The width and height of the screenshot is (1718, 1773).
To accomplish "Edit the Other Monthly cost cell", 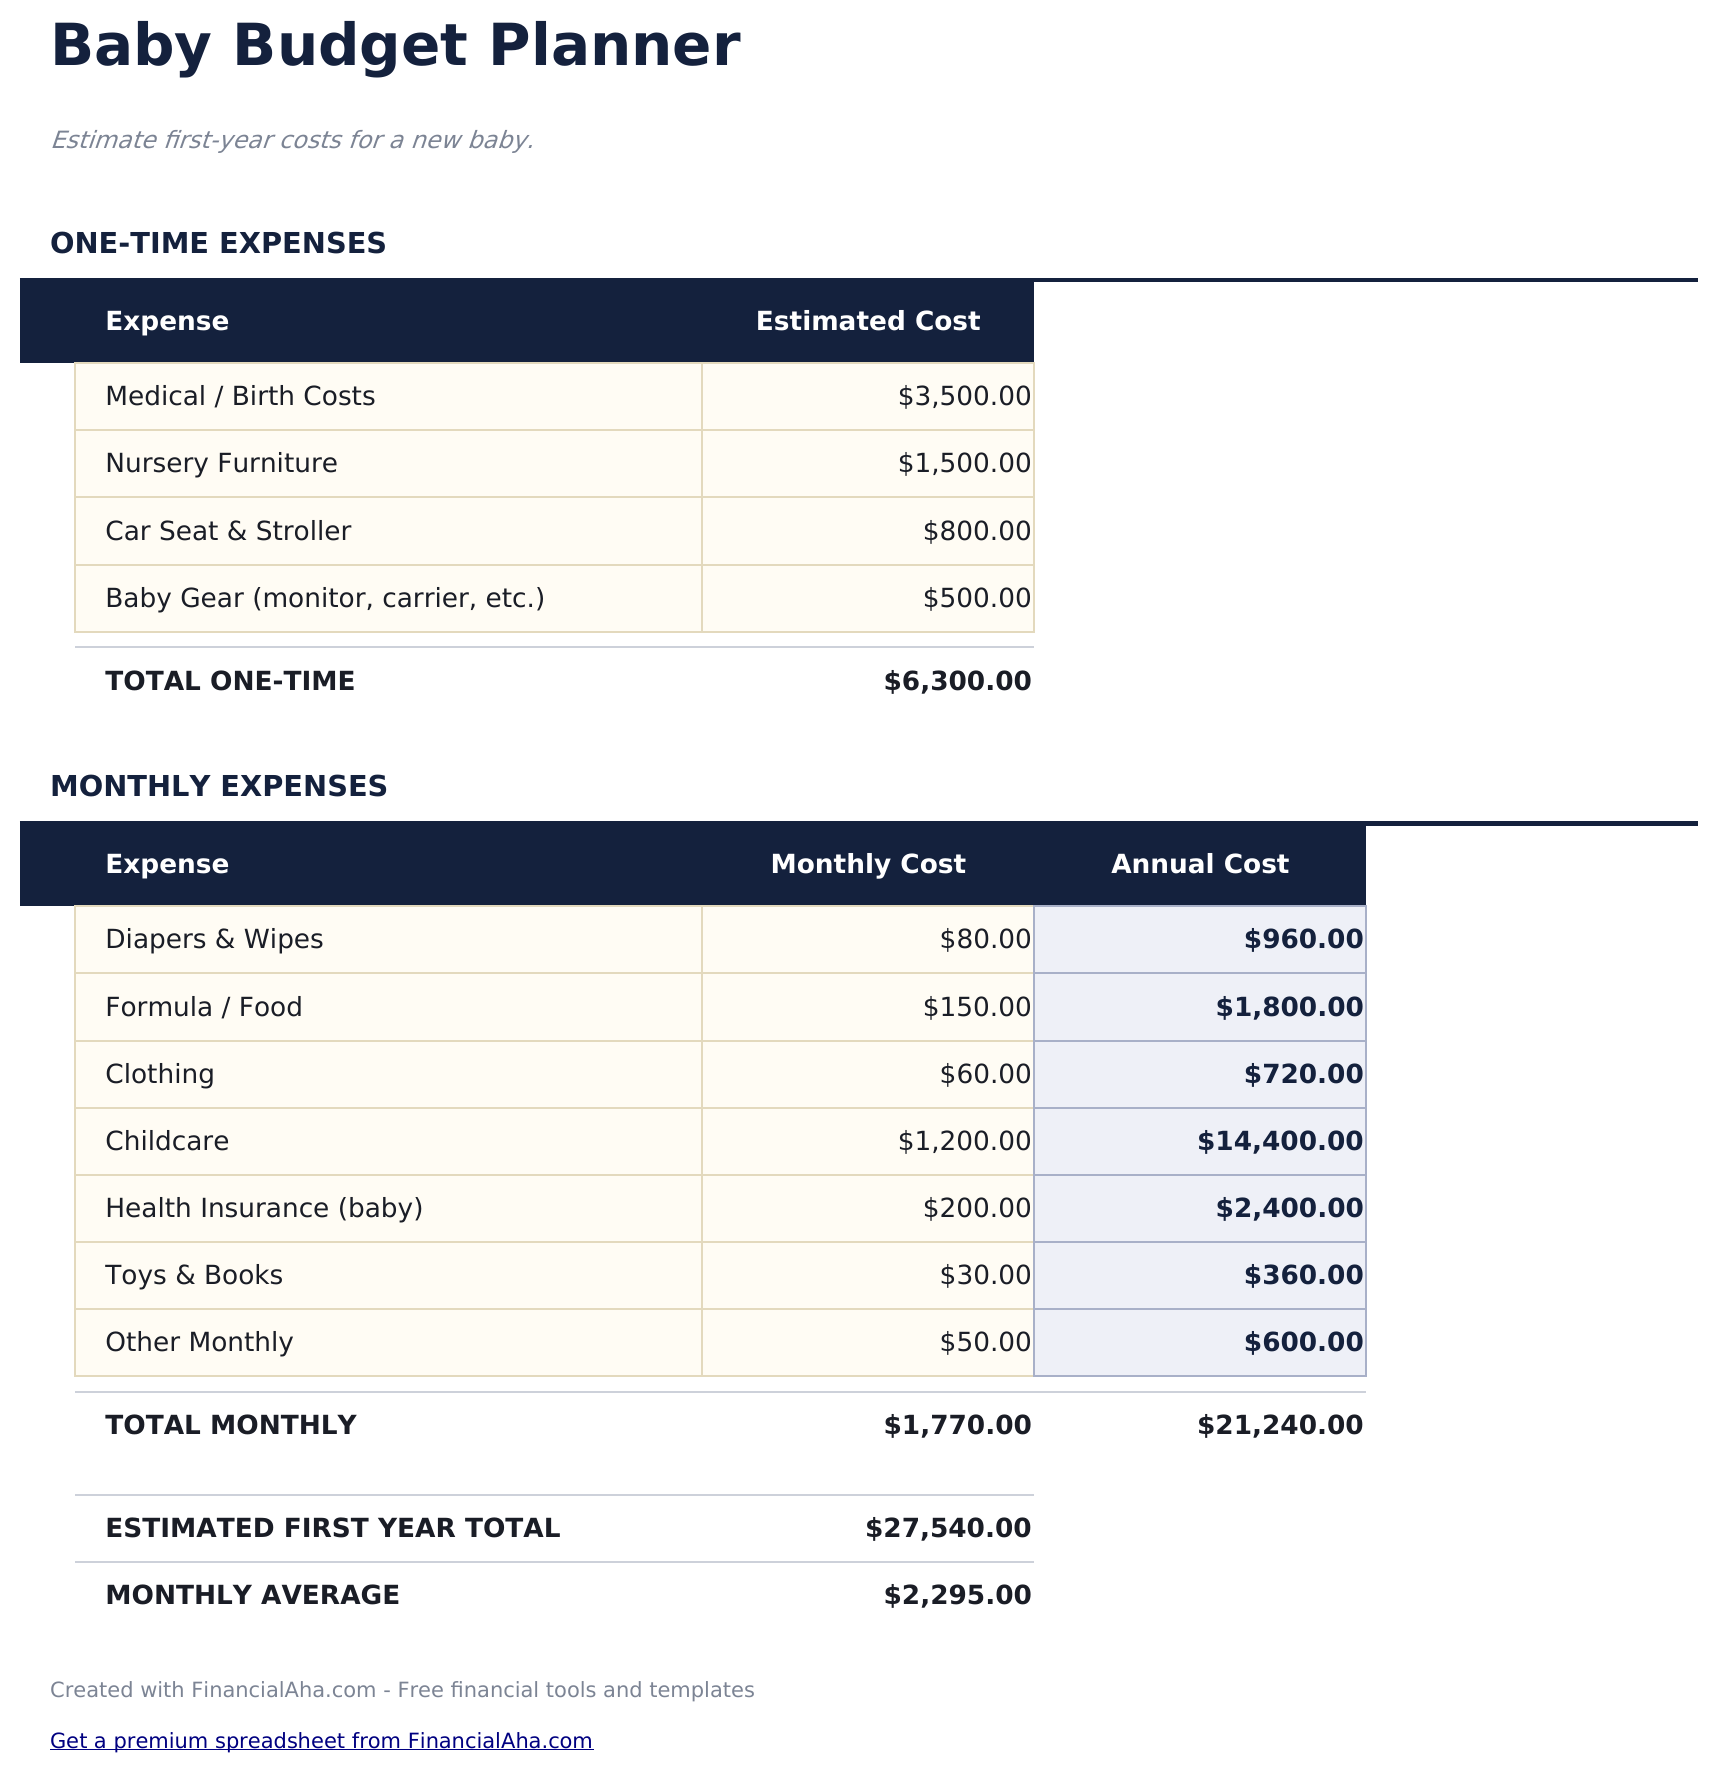I will [867, 1342].
